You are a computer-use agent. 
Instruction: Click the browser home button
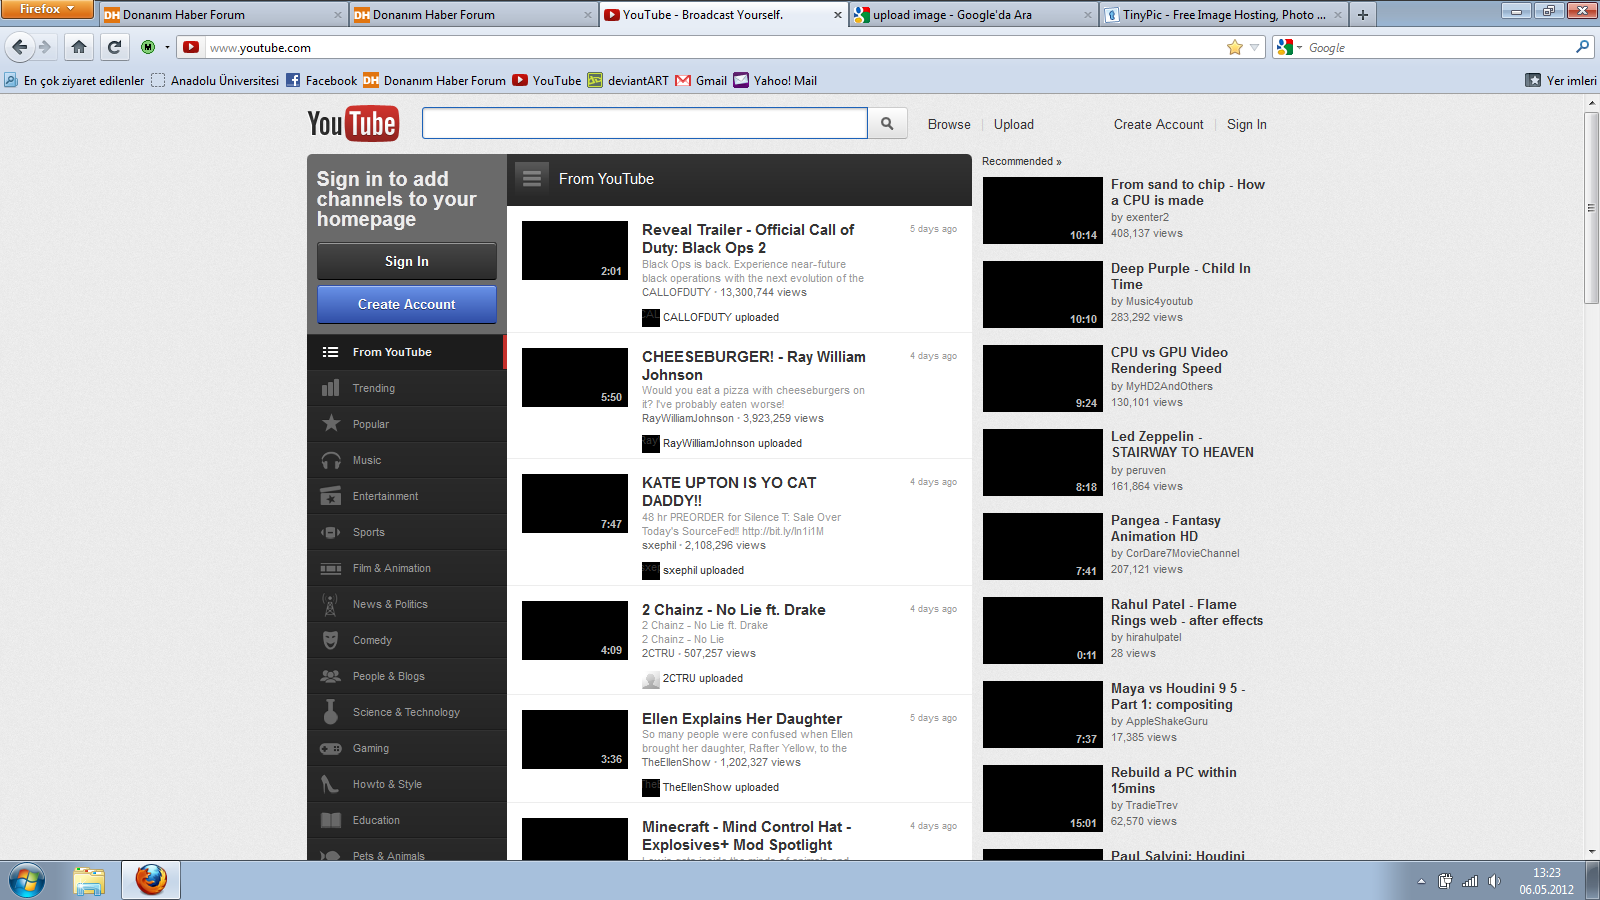click(79, 47)
